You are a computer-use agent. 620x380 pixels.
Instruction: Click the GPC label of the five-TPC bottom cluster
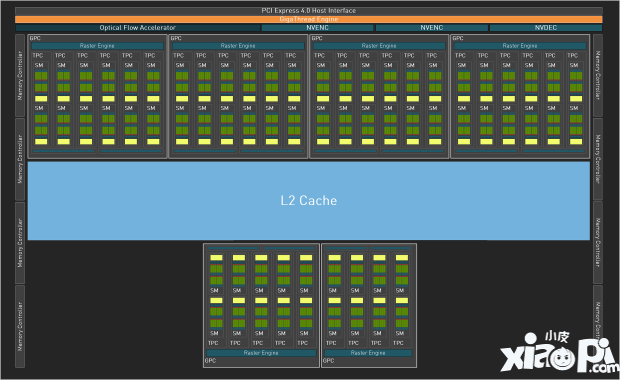[x=210, y=361]
